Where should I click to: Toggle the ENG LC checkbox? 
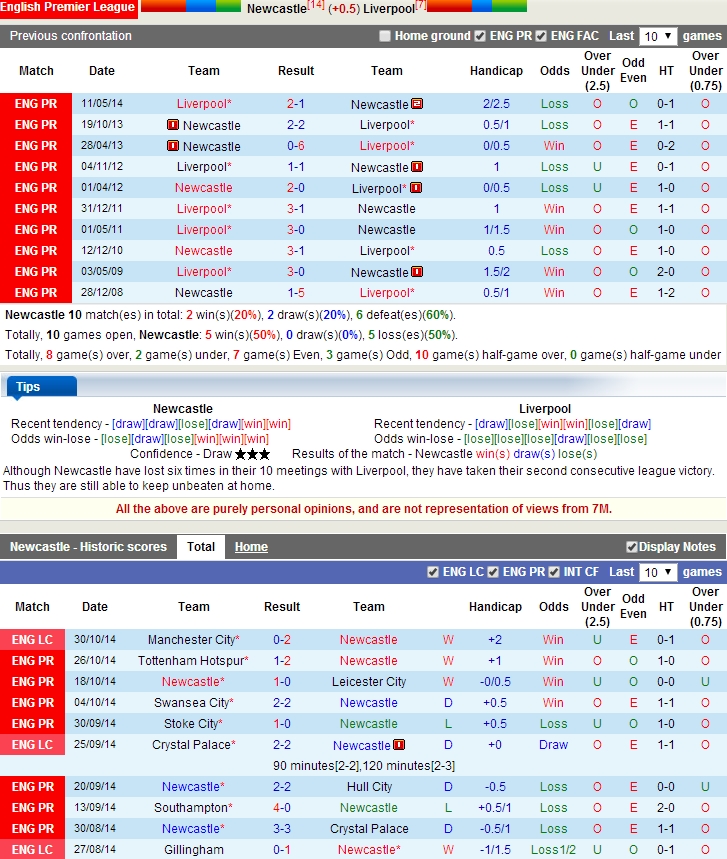tap(433, 572)
